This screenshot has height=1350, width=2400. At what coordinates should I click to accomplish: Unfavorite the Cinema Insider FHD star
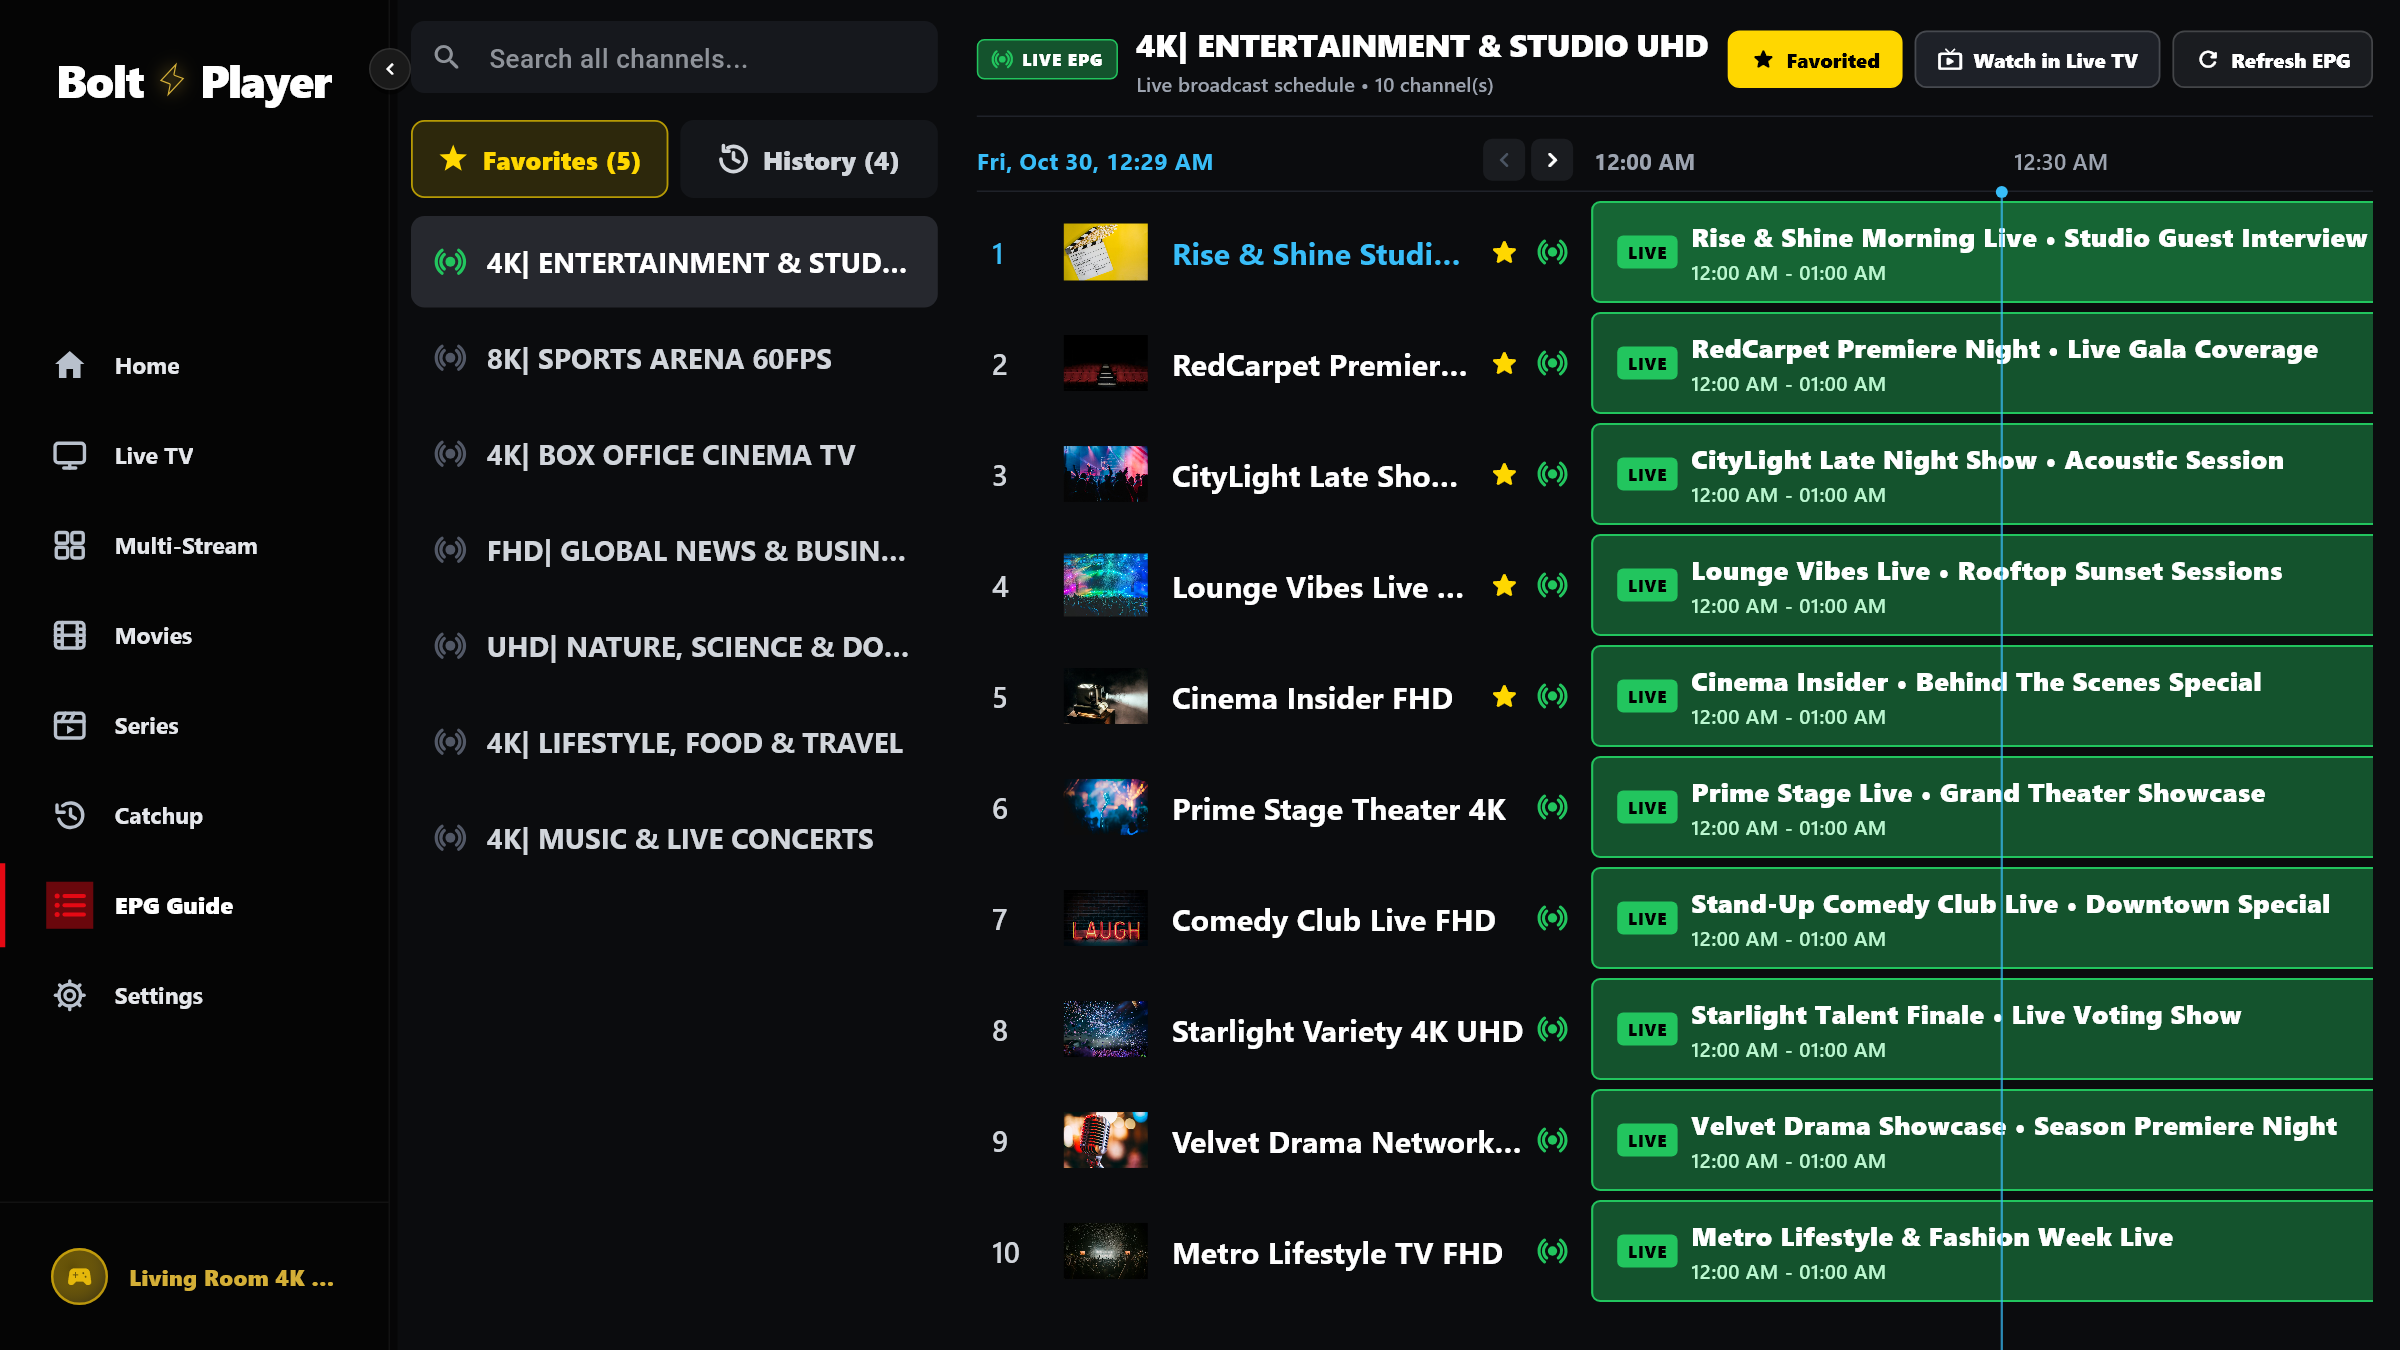pyautogui.click(x=1504, y=697)
